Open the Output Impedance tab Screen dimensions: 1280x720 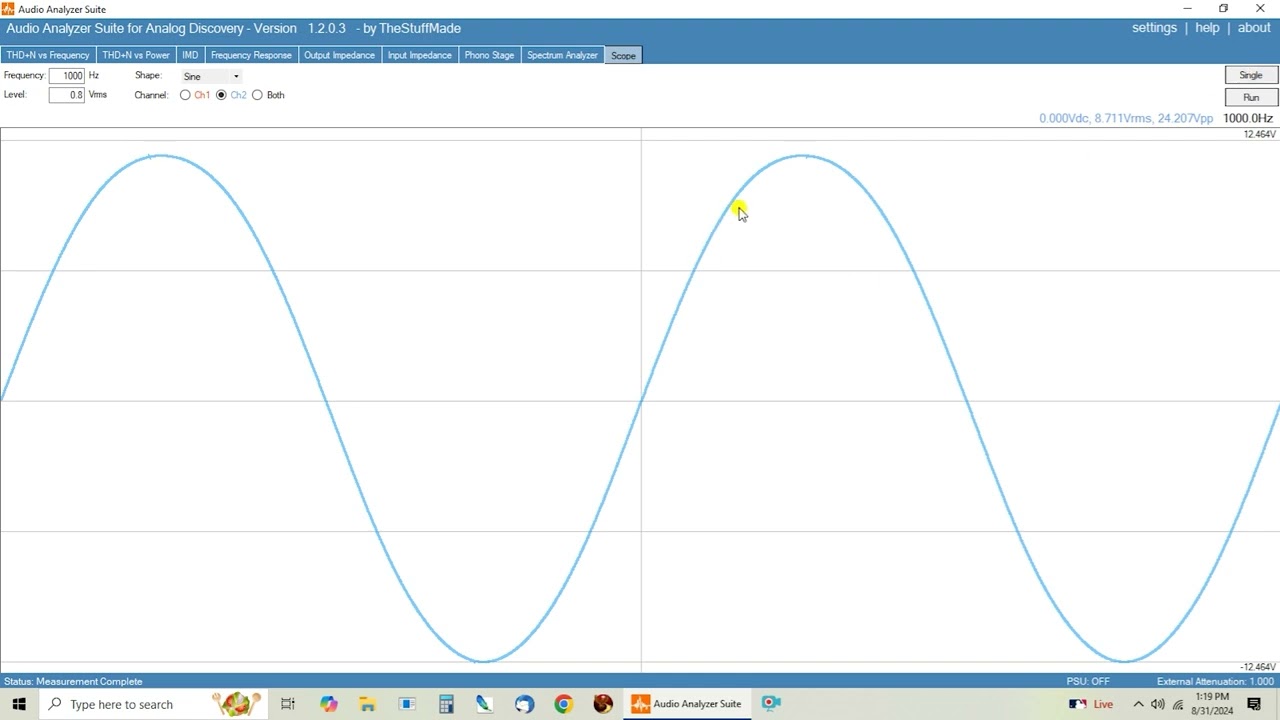point(339,55)
